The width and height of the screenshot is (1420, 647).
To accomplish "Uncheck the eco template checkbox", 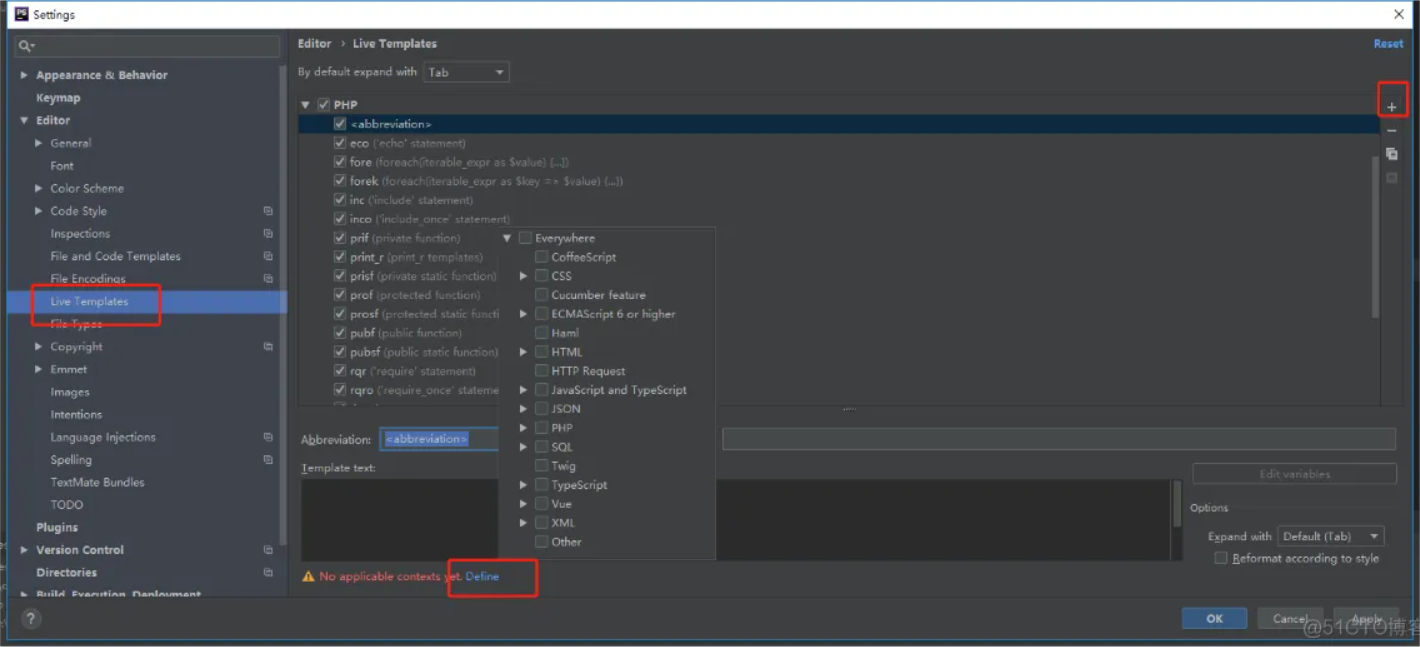I will tap(340, 143).
